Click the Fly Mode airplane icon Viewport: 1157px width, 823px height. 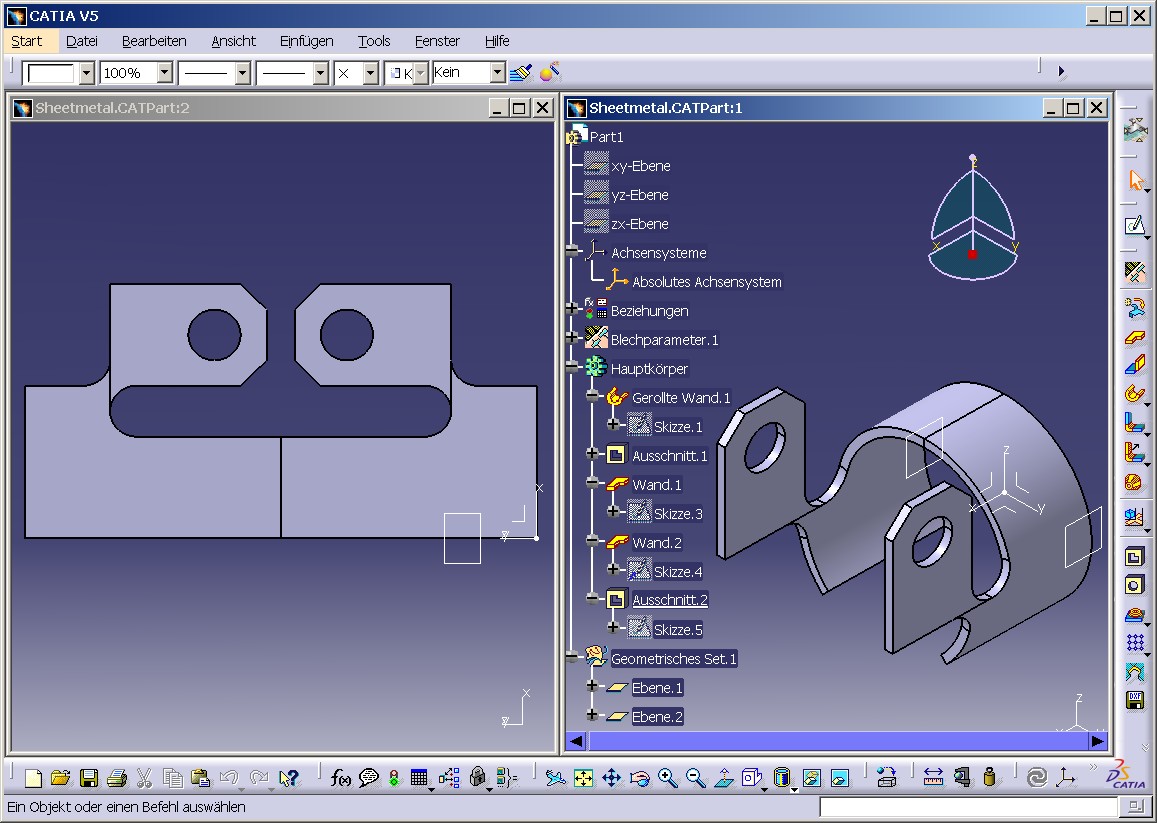point(555,777)
